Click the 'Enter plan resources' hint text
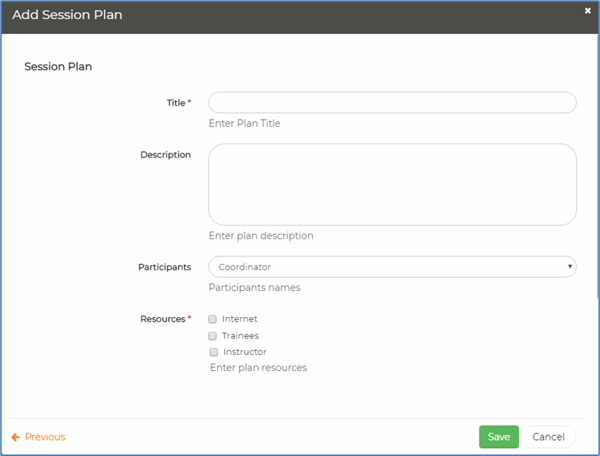Image resolution: width=600 pixels, height=456 pixels. tap(258, 368)
